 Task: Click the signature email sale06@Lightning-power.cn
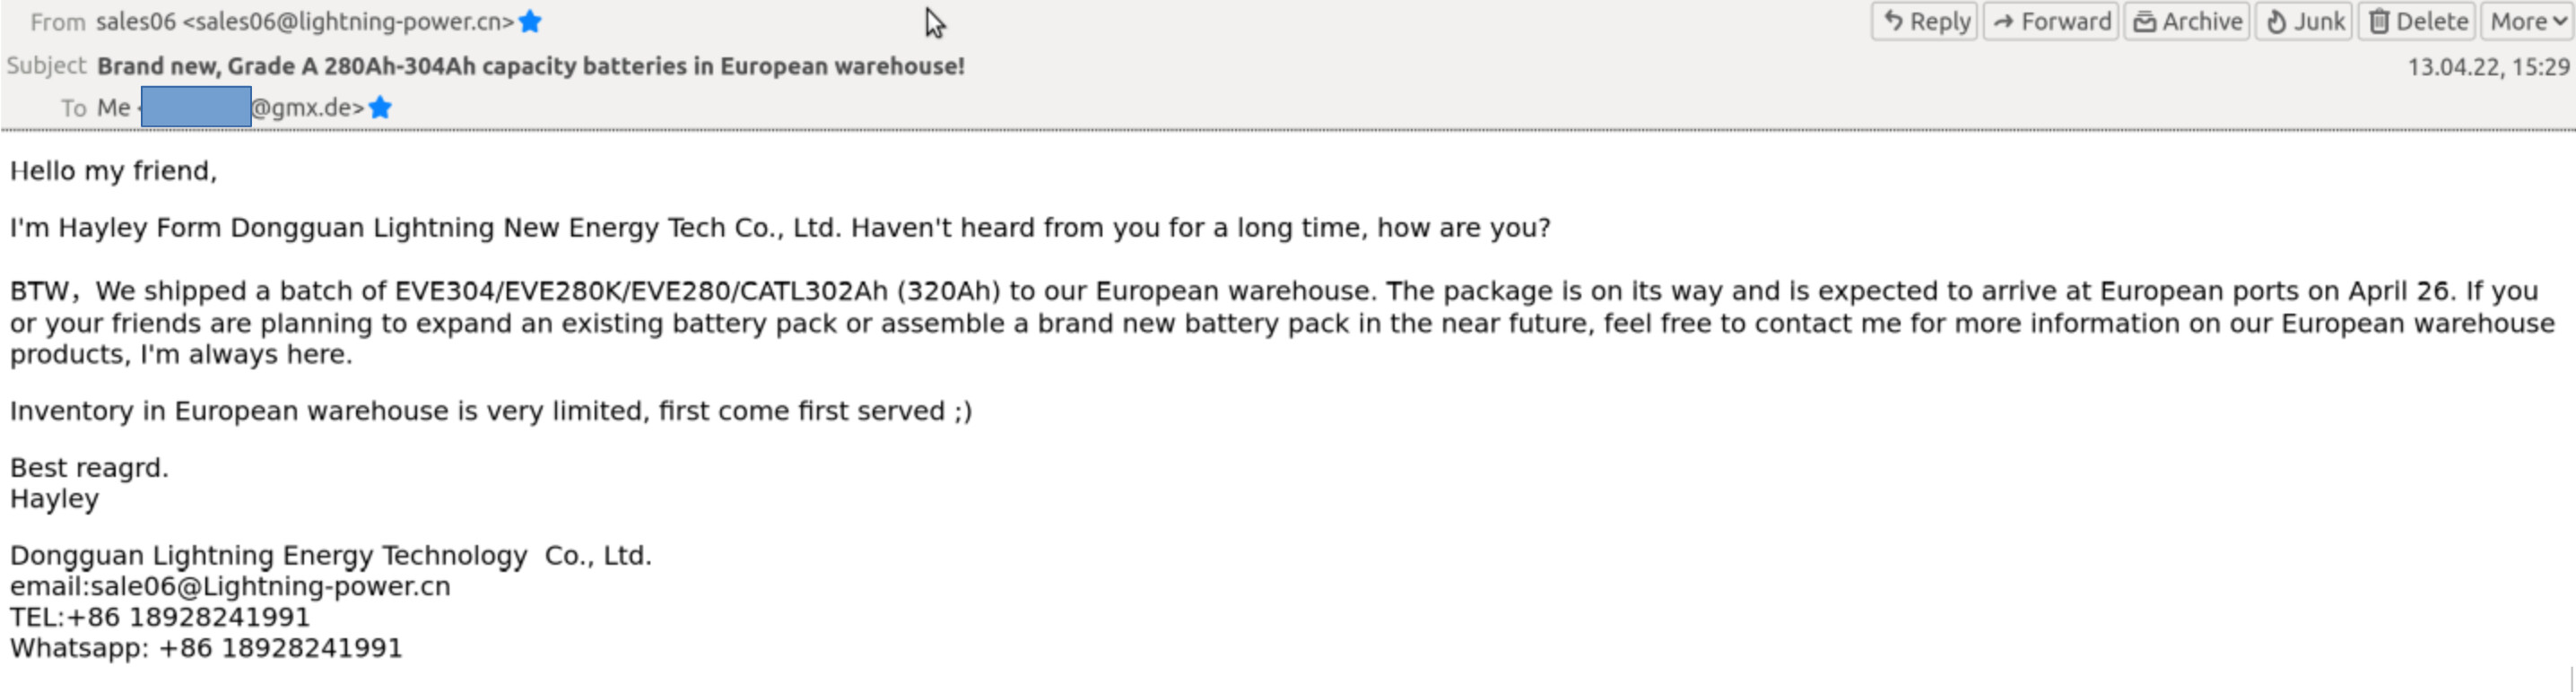coord(270,586)
